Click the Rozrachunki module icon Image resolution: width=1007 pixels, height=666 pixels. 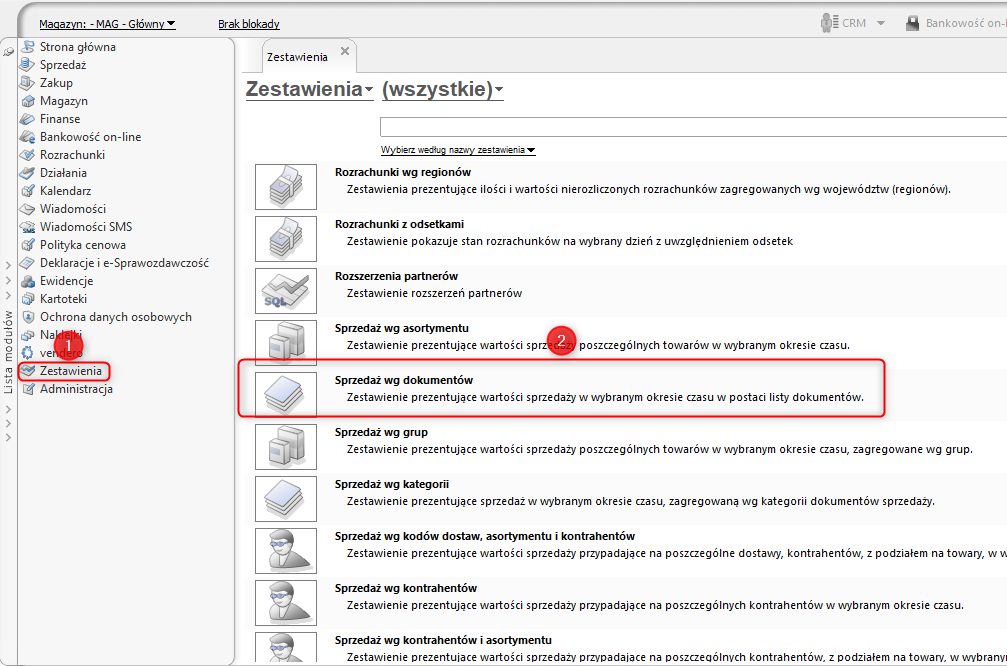(x=27, y=155)
